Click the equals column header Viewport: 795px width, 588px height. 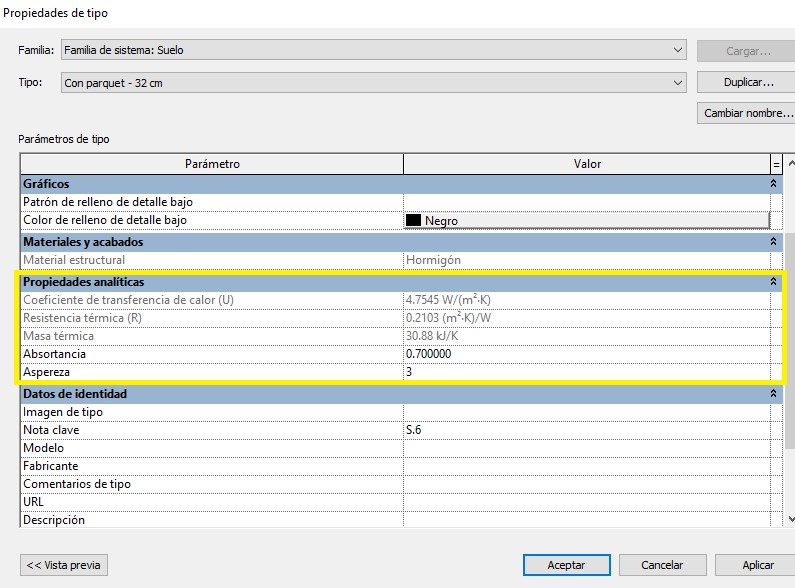click(x=776, y=164)
